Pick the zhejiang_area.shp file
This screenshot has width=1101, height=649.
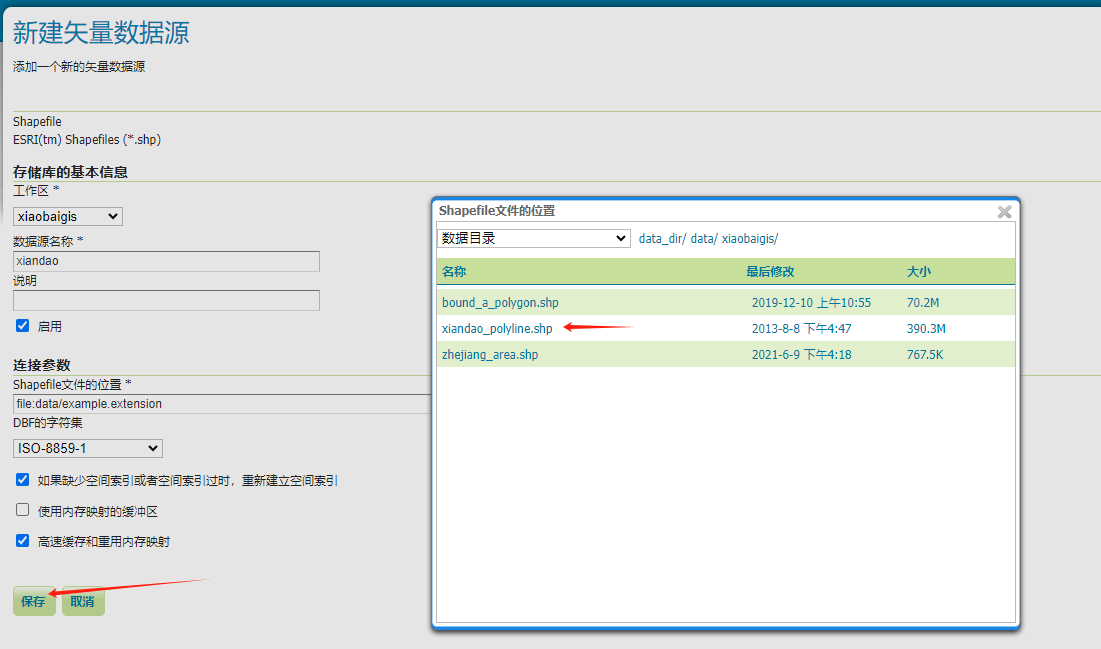tap(490, 354)
